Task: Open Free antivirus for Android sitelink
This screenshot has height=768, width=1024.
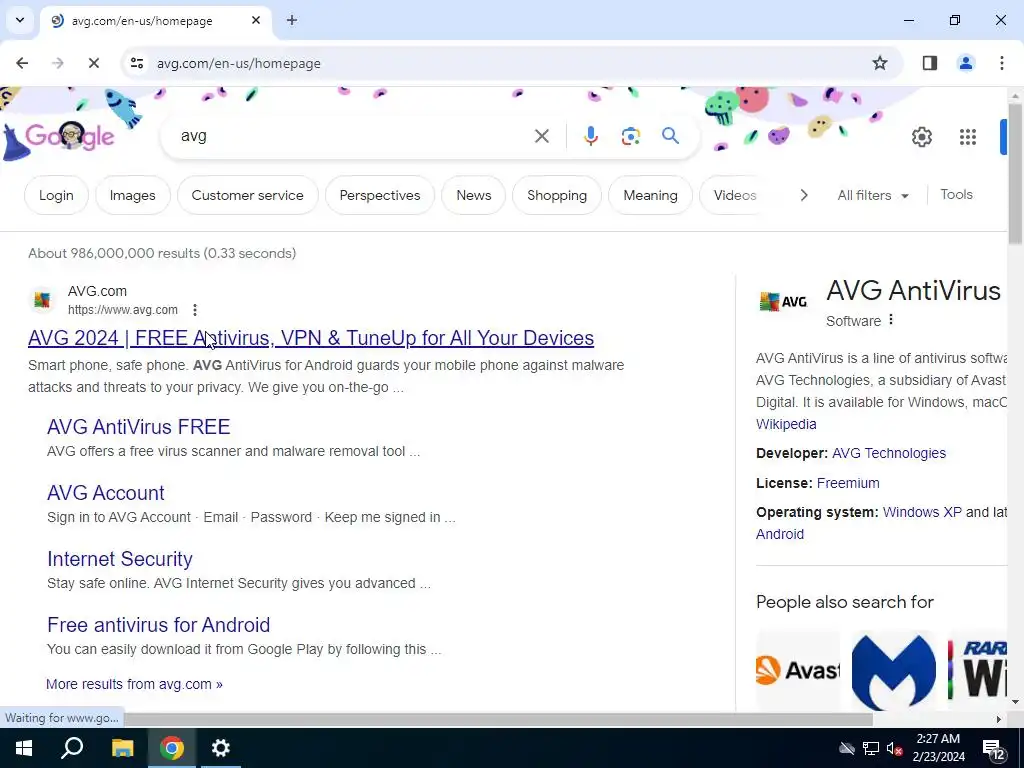Action: 159,624
